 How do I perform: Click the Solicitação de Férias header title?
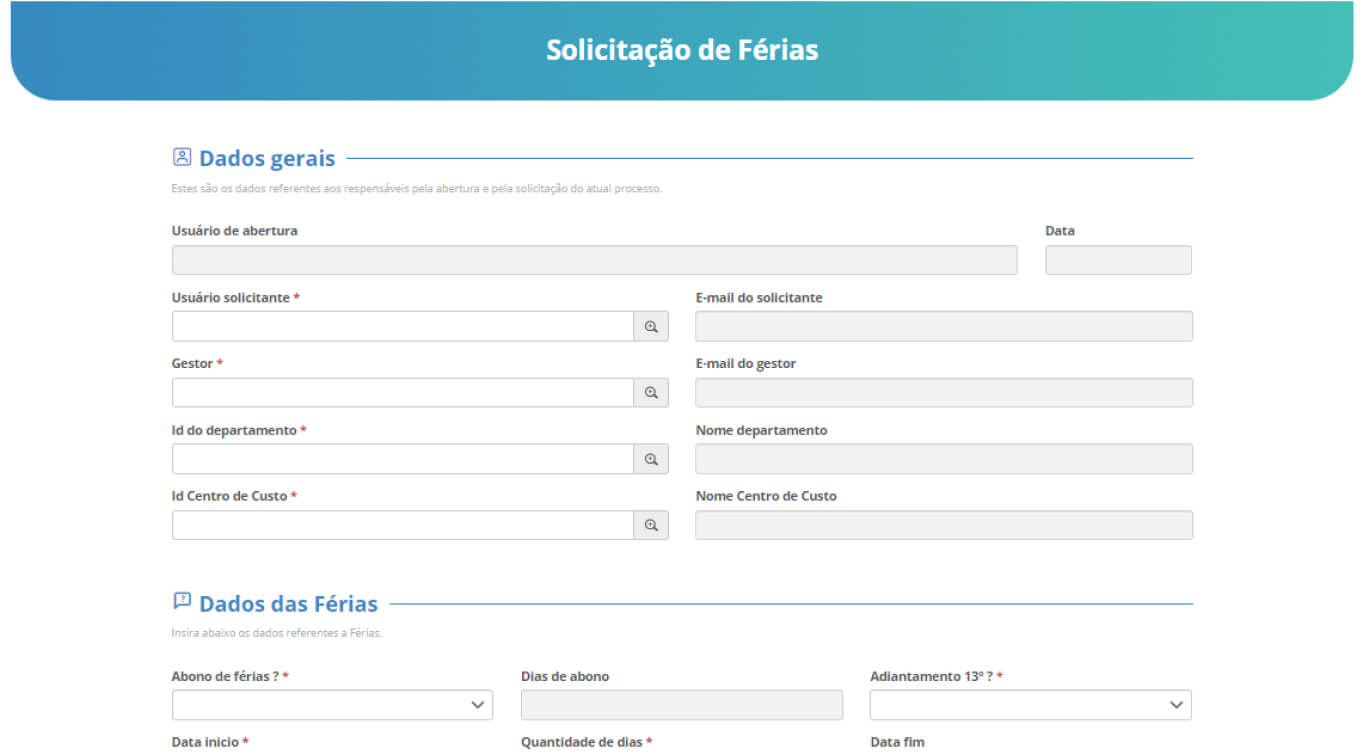(x=682, y=50)
